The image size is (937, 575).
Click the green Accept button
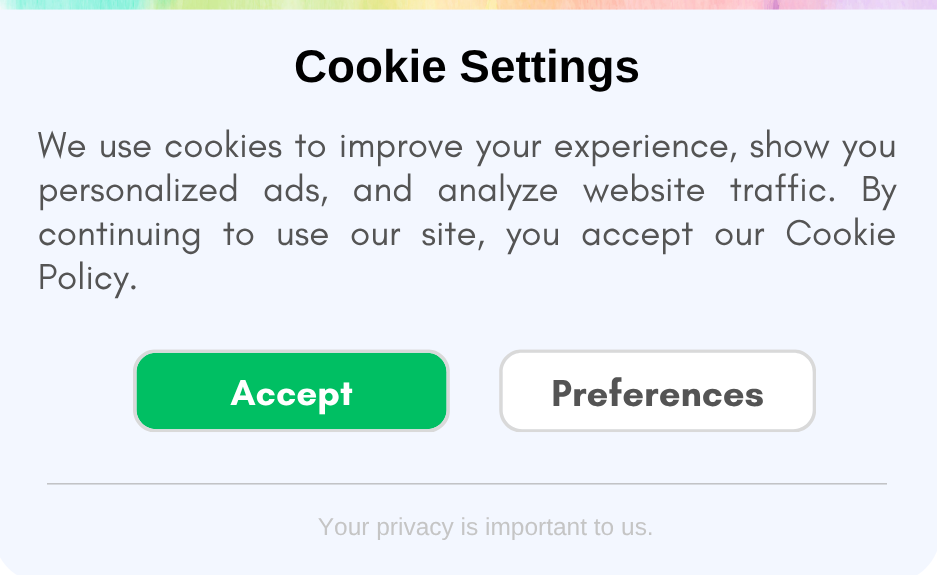pos(291,392)
